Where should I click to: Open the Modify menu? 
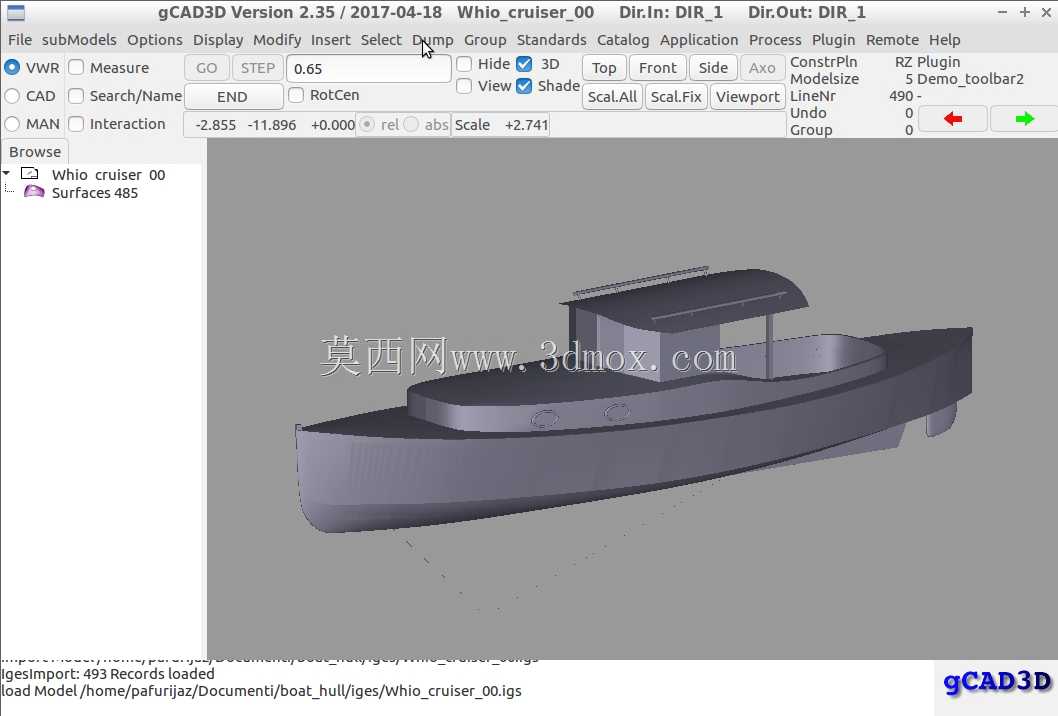(277, 40)
